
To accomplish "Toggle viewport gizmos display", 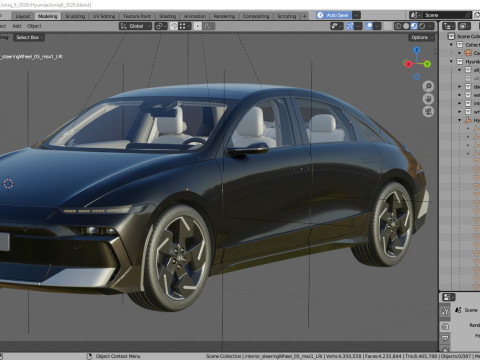I will [350, 26].
